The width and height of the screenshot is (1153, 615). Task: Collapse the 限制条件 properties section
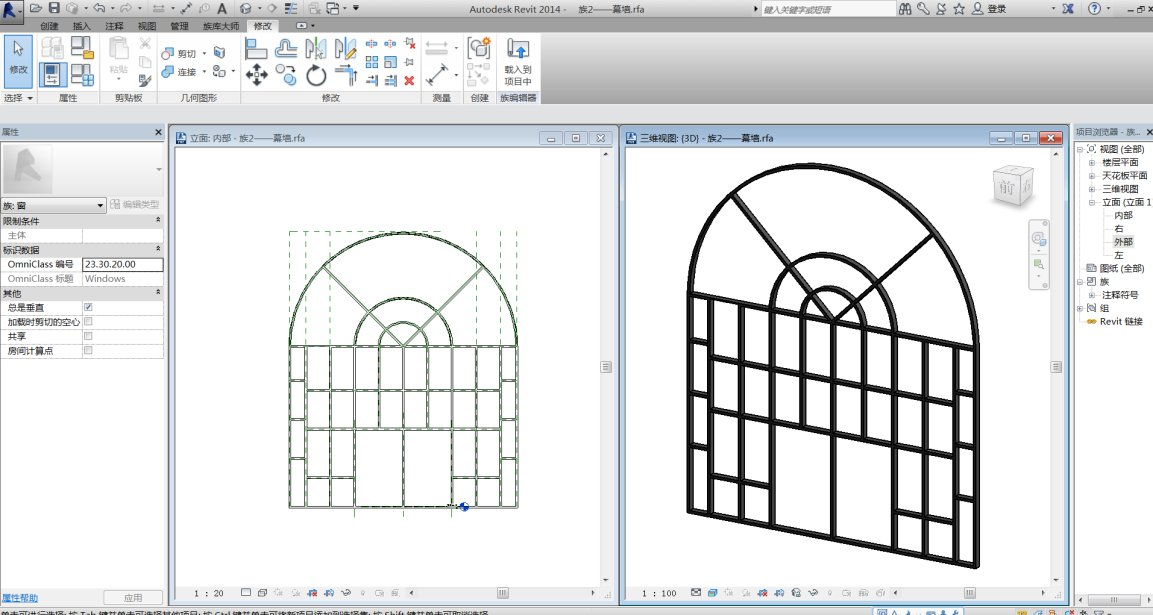tap(157, 221)
